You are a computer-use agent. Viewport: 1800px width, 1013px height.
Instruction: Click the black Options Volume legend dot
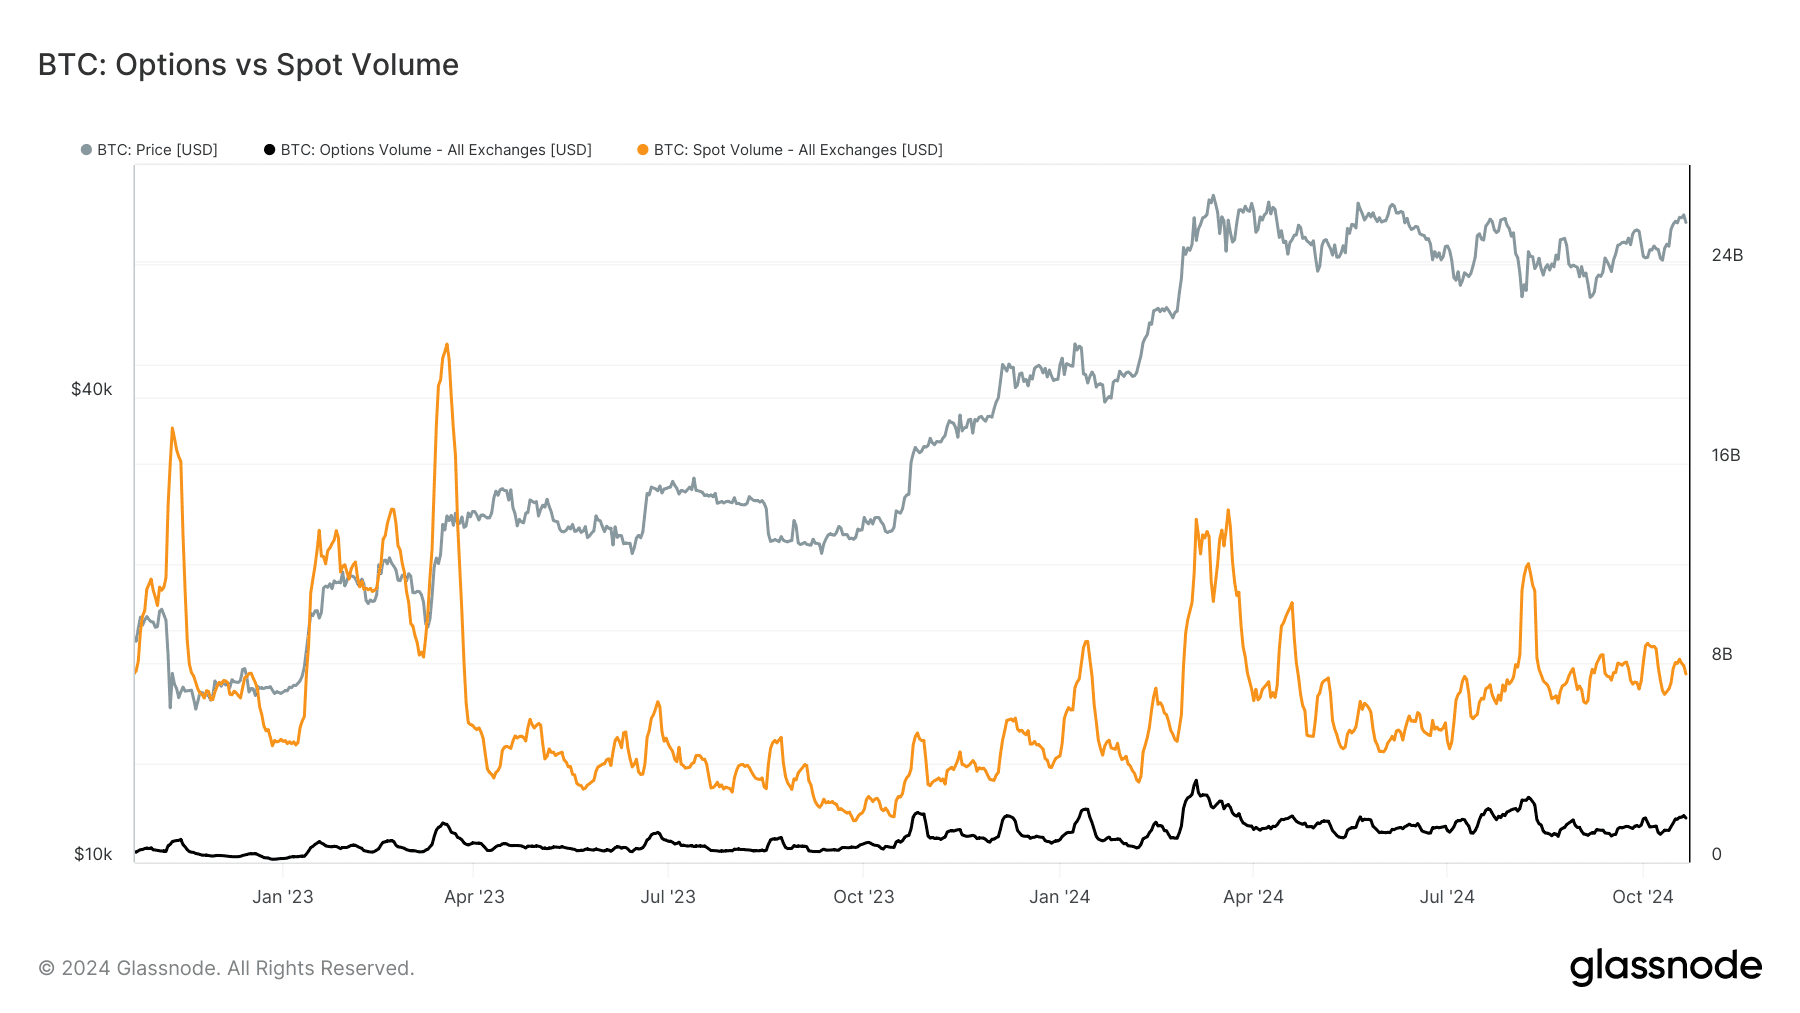(x=269, y=150)
